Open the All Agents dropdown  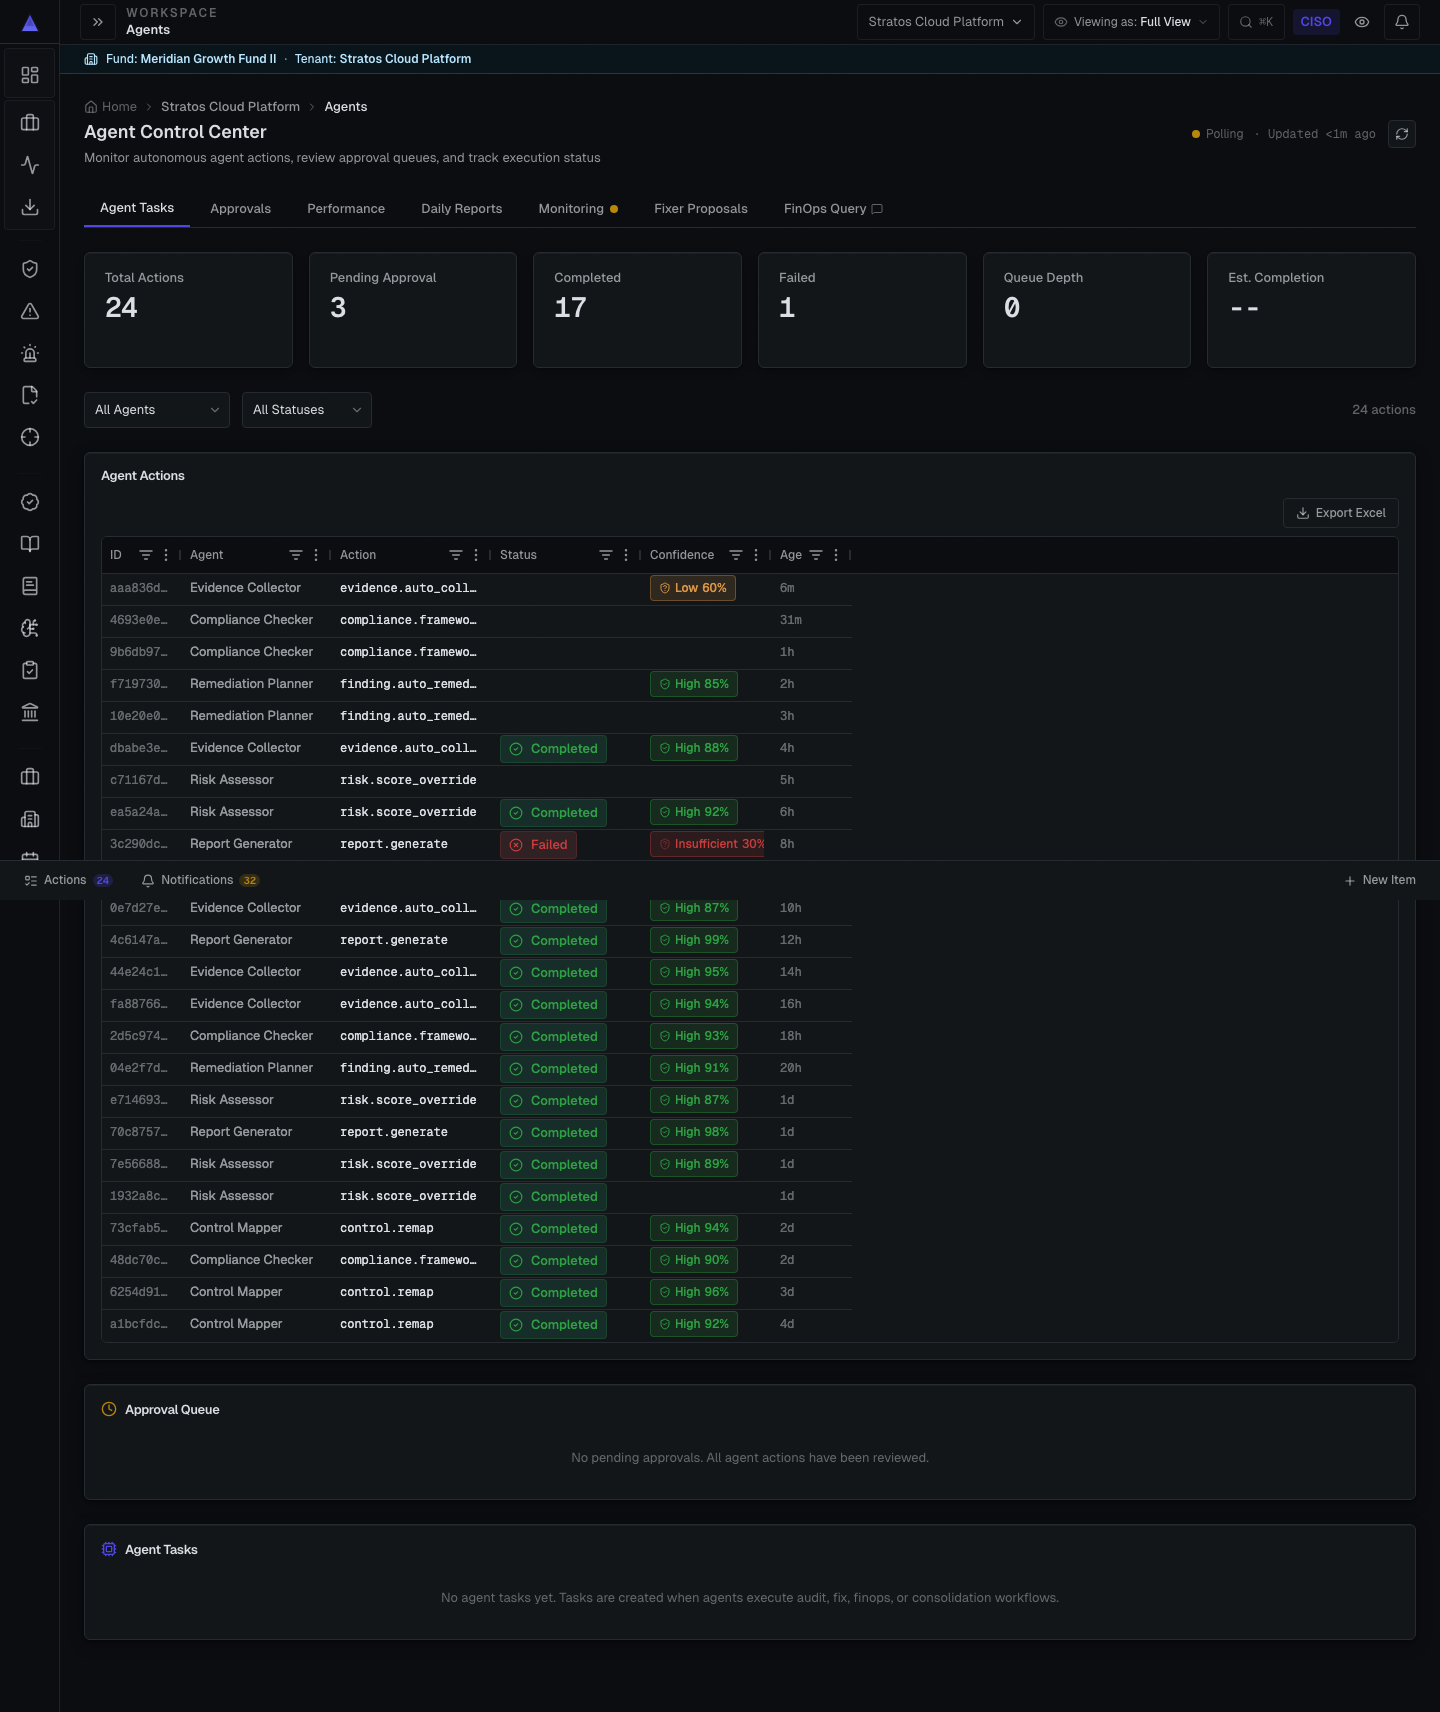pyautogui.click(x=157, y=410)
